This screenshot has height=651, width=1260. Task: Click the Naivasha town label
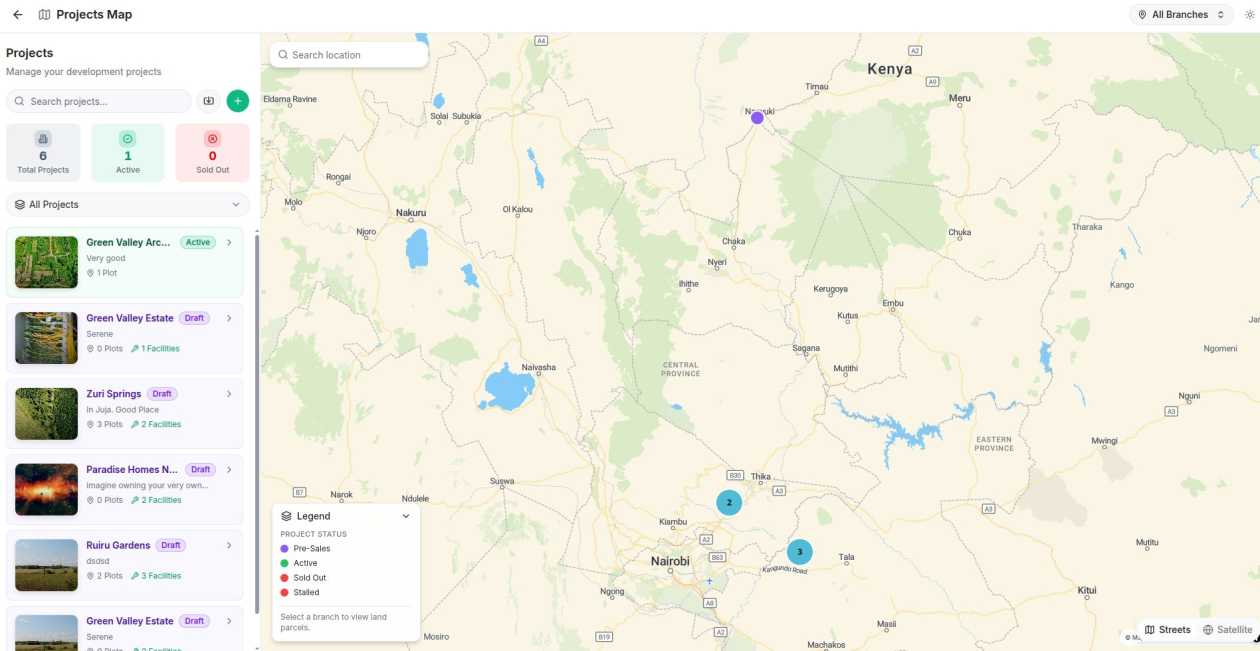(x=538, y=367)
